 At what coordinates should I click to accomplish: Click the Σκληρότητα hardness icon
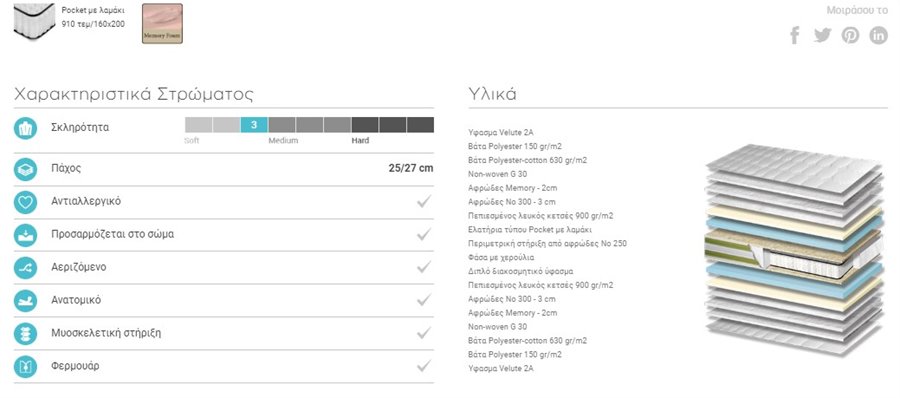25,128
